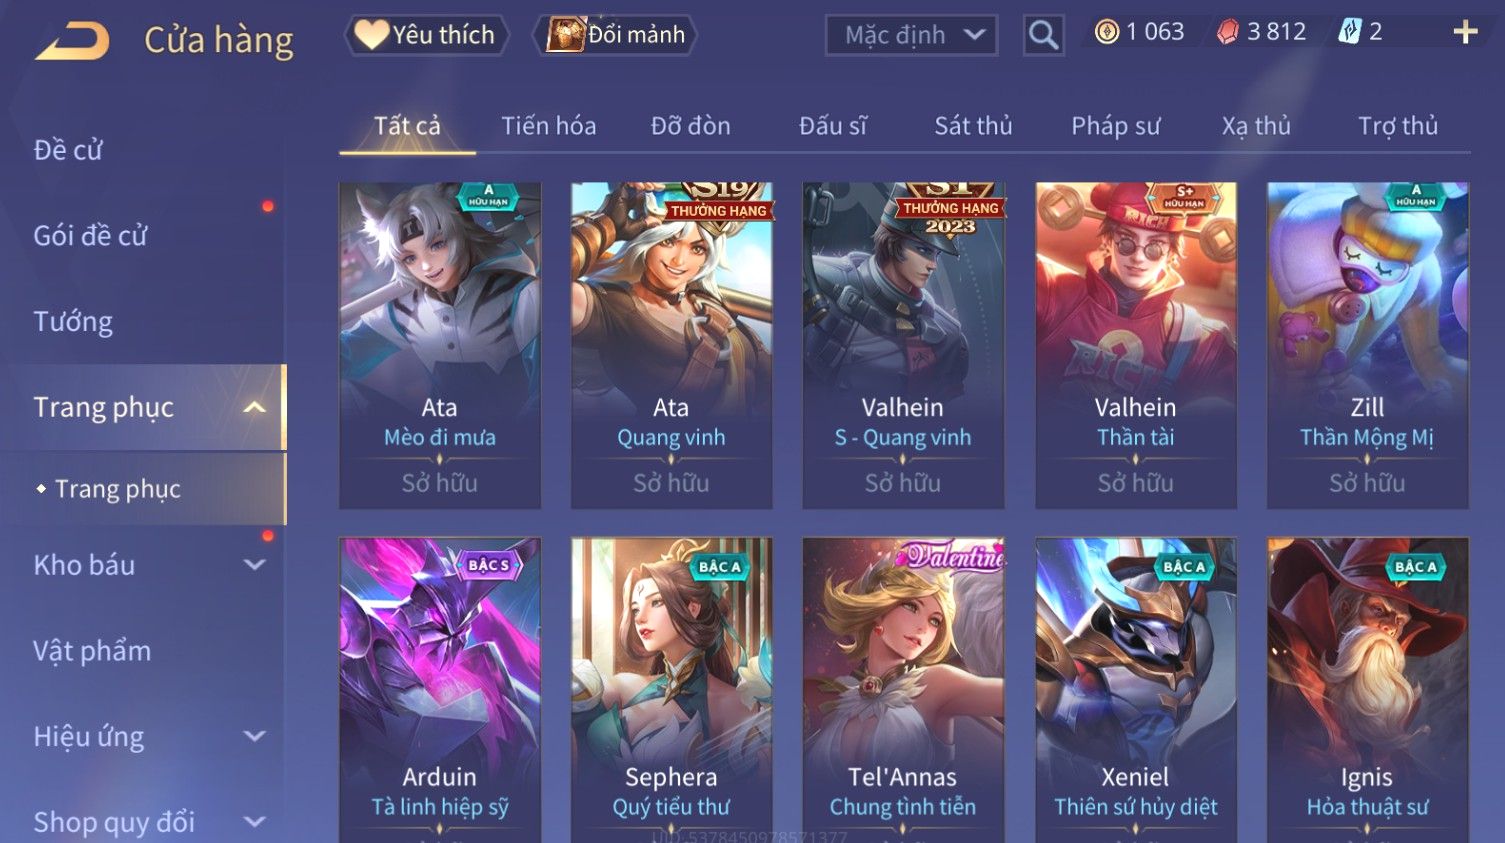Tap the plus icon to add currency

(1465, 33)
